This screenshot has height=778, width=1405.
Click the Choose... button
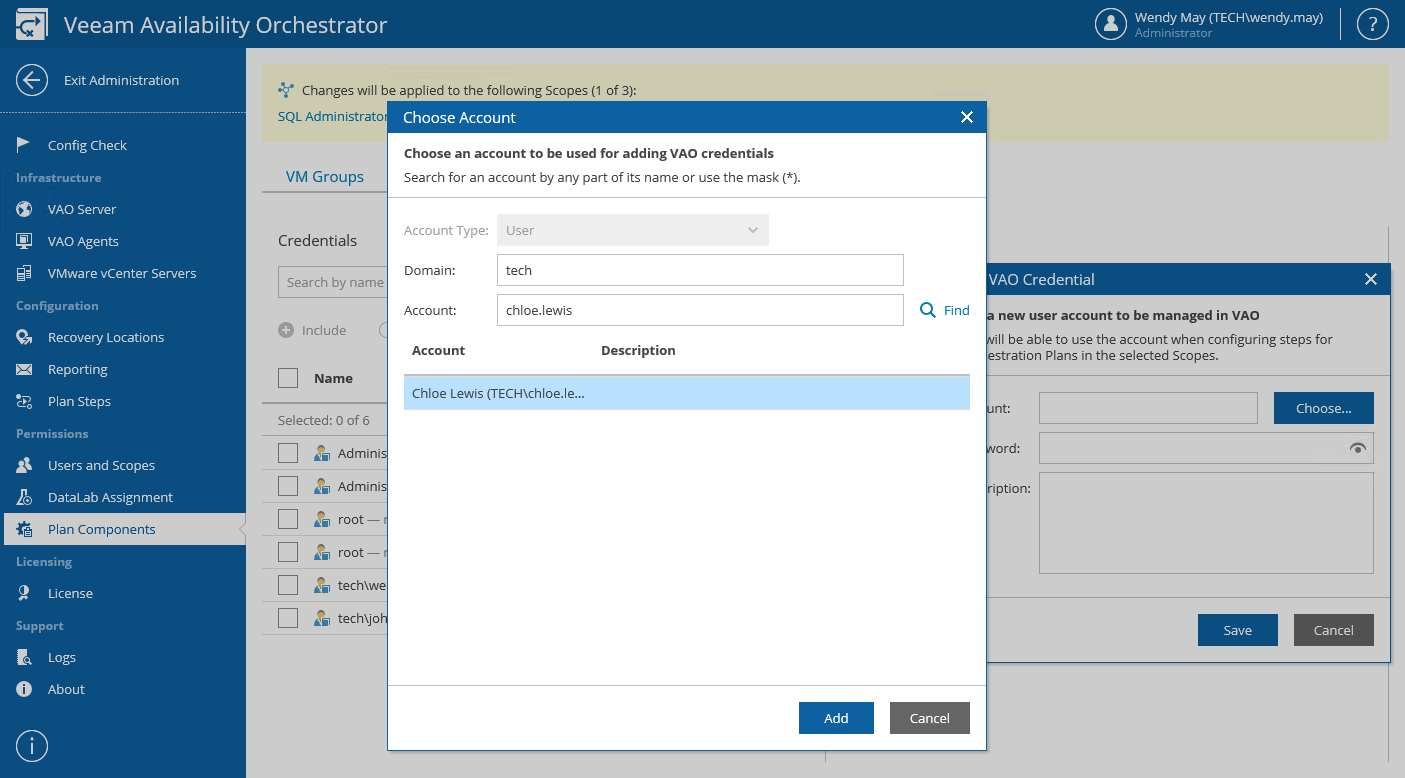[1323, 408]
